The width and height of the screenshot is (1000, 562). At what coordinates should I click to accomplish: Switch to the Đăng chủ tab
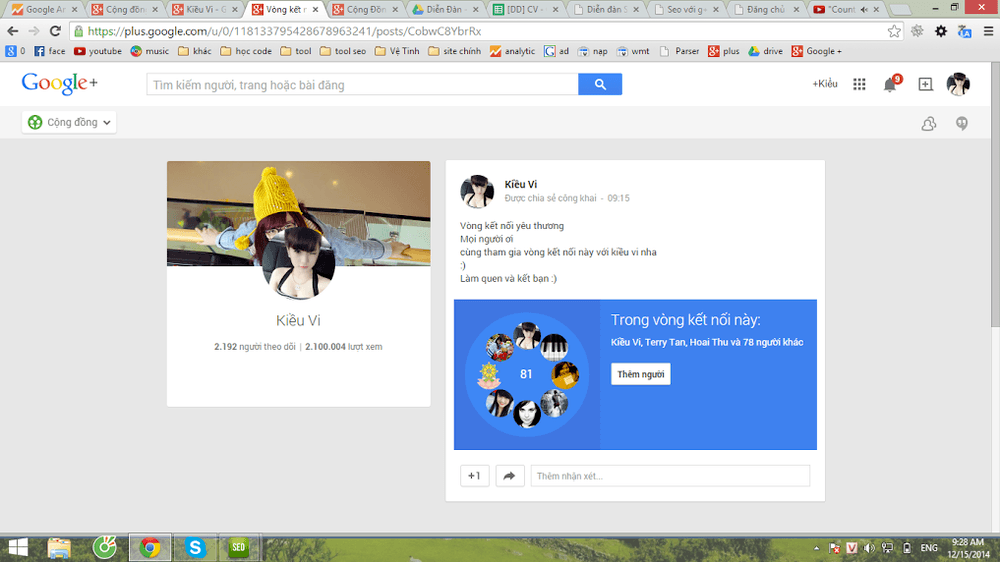click(765, 10)
